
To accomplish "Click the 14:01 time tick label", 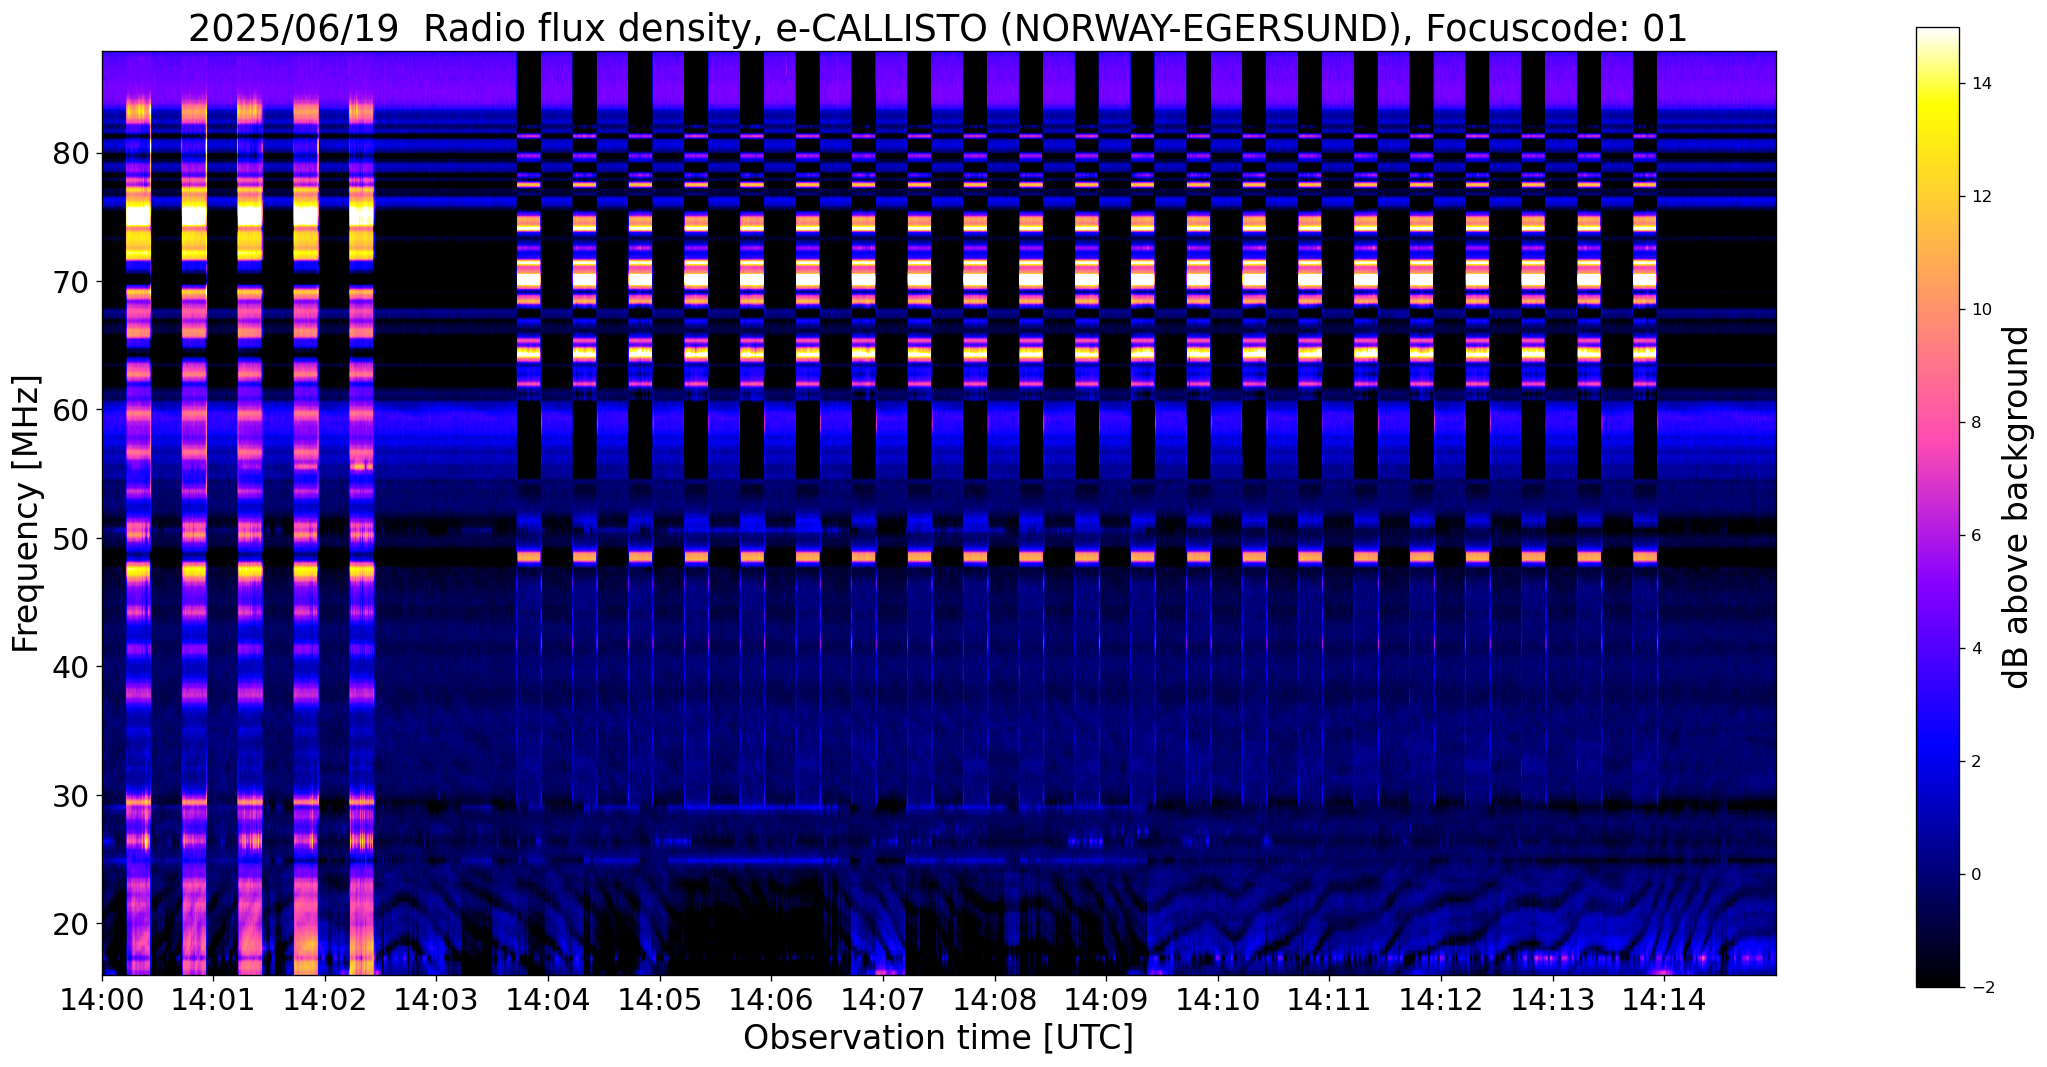I will coord(214,1000).
